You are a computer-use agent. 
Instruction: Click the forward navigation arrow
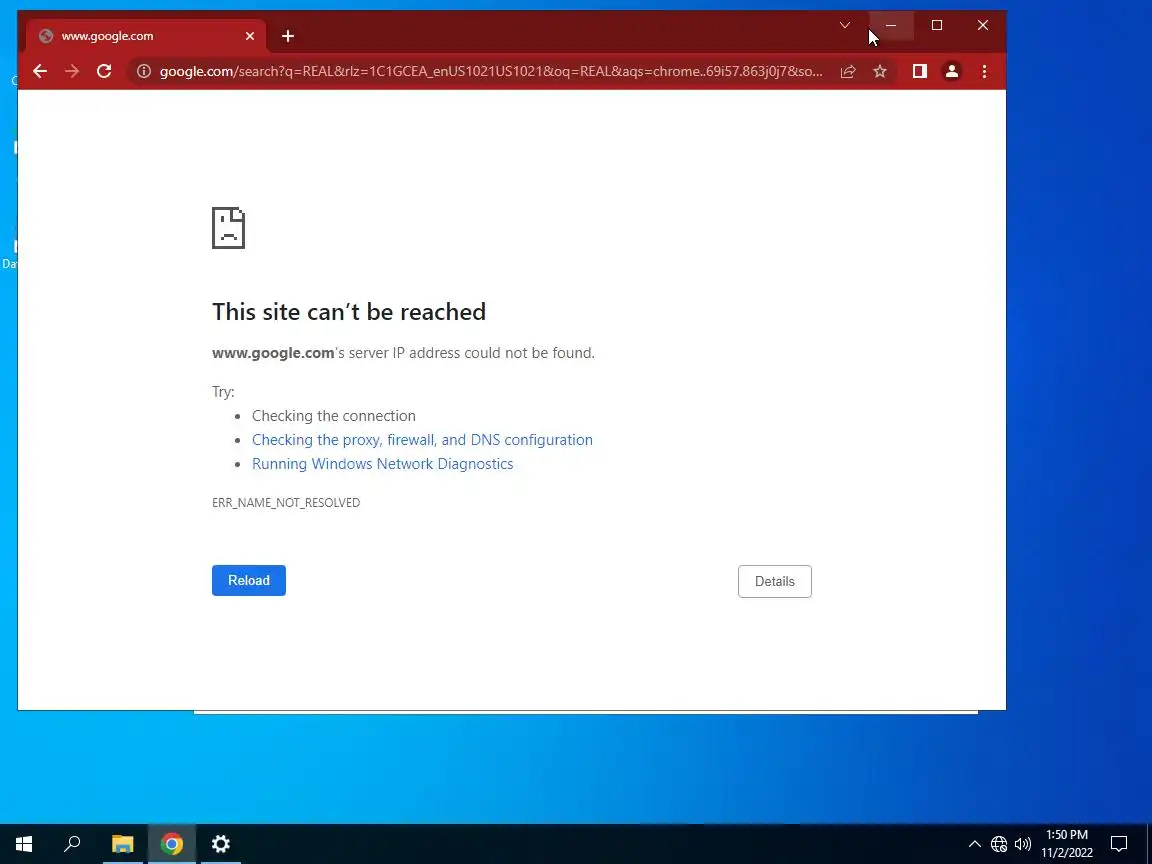point(72,71)
